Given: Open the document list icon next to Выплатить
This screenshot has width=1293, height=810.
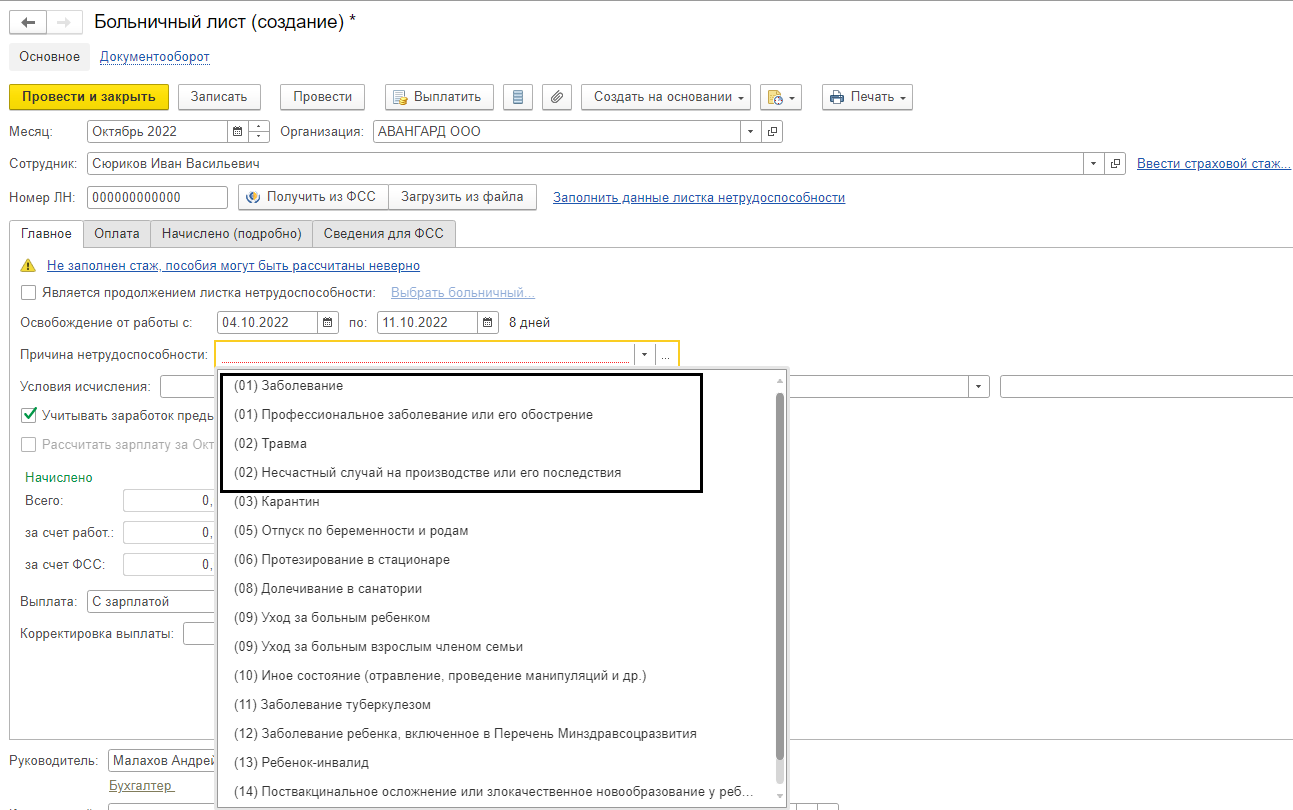Looking at the screenshot, I should click(x=517, y=97).
